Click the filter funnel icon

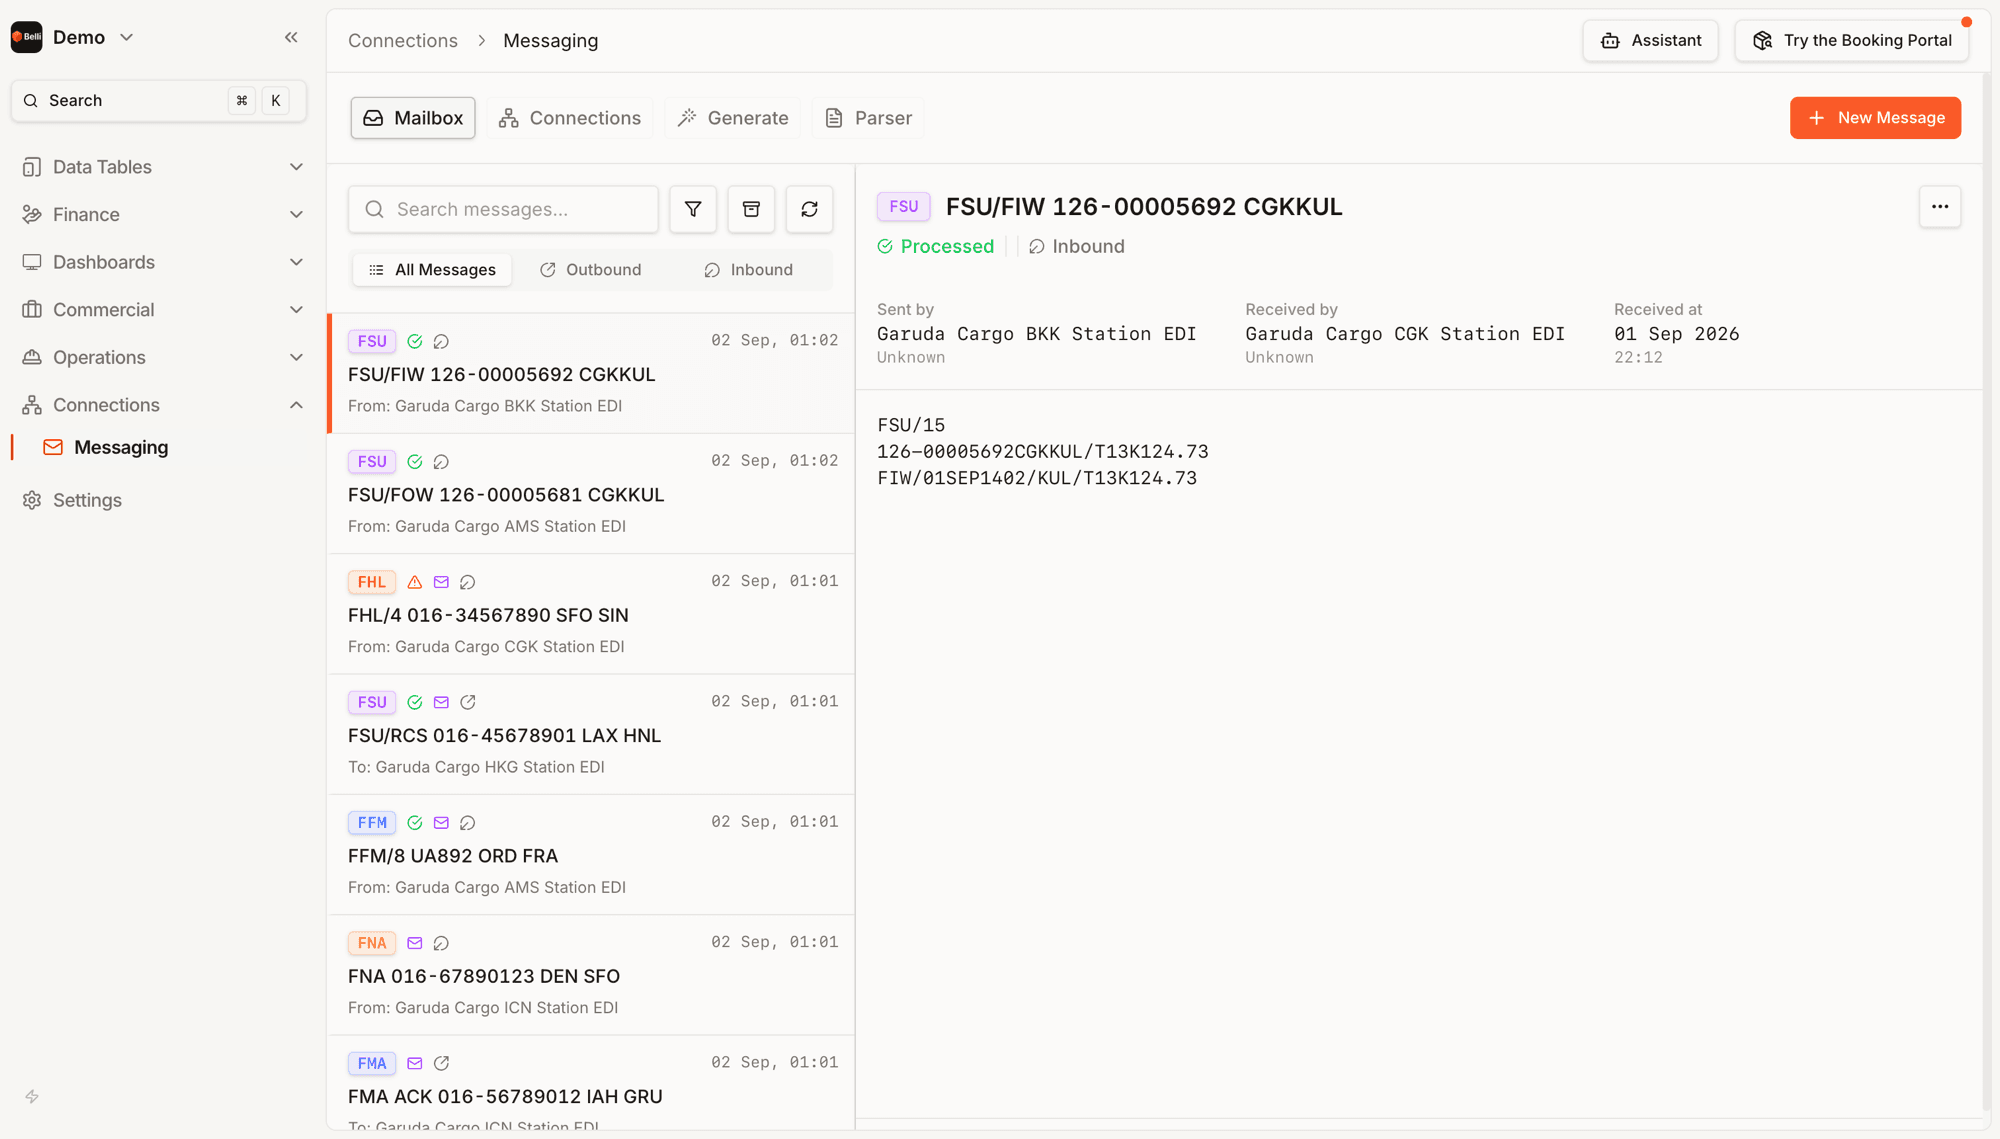[x=693, y=209]
